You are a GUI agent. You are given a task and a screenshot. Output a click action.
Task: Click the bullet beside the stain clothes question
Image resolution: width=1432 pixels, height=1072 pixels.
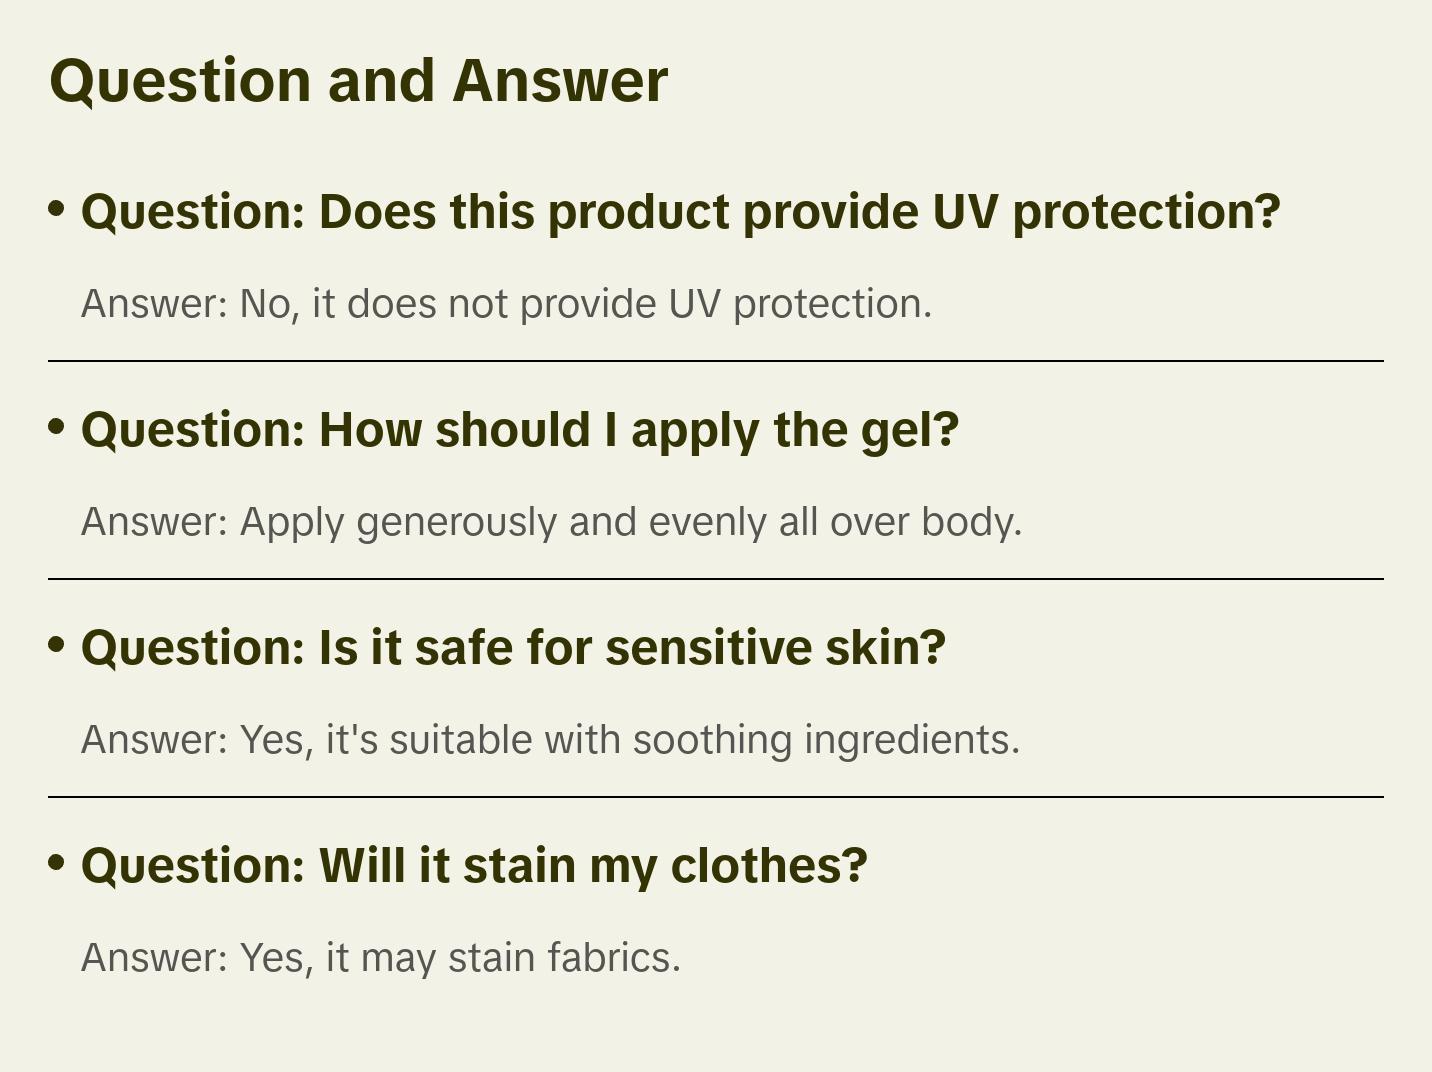(x=57, y=863)
